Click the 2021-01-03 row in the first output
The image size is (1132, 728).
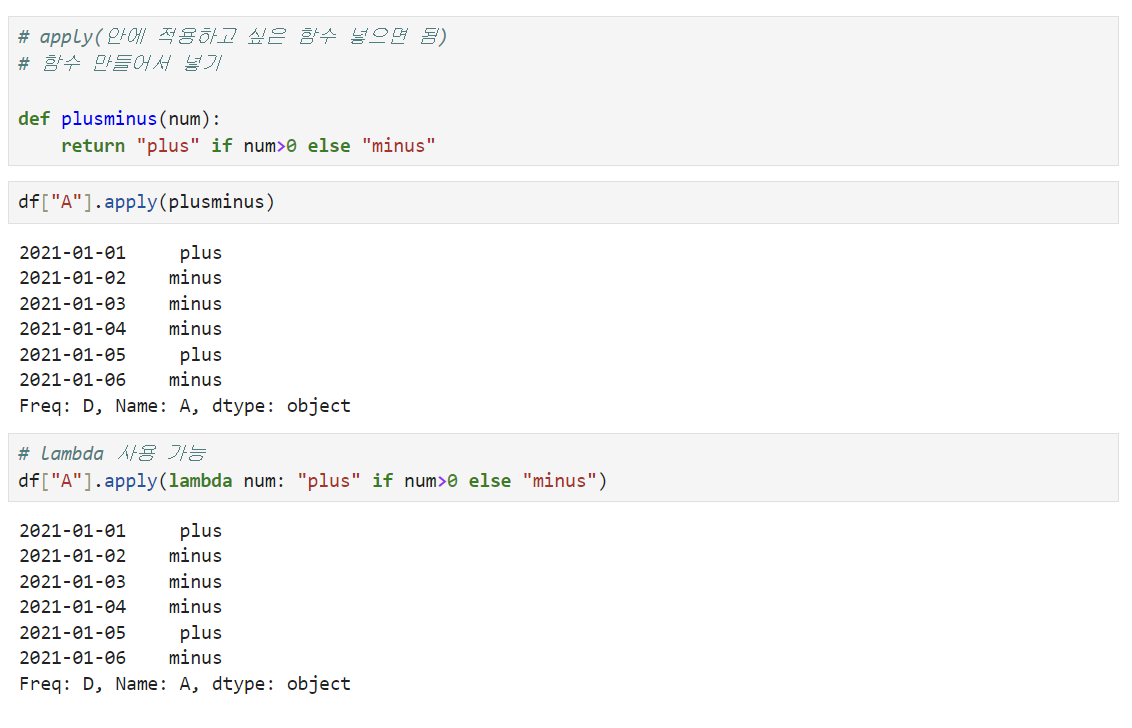[121, 304]
